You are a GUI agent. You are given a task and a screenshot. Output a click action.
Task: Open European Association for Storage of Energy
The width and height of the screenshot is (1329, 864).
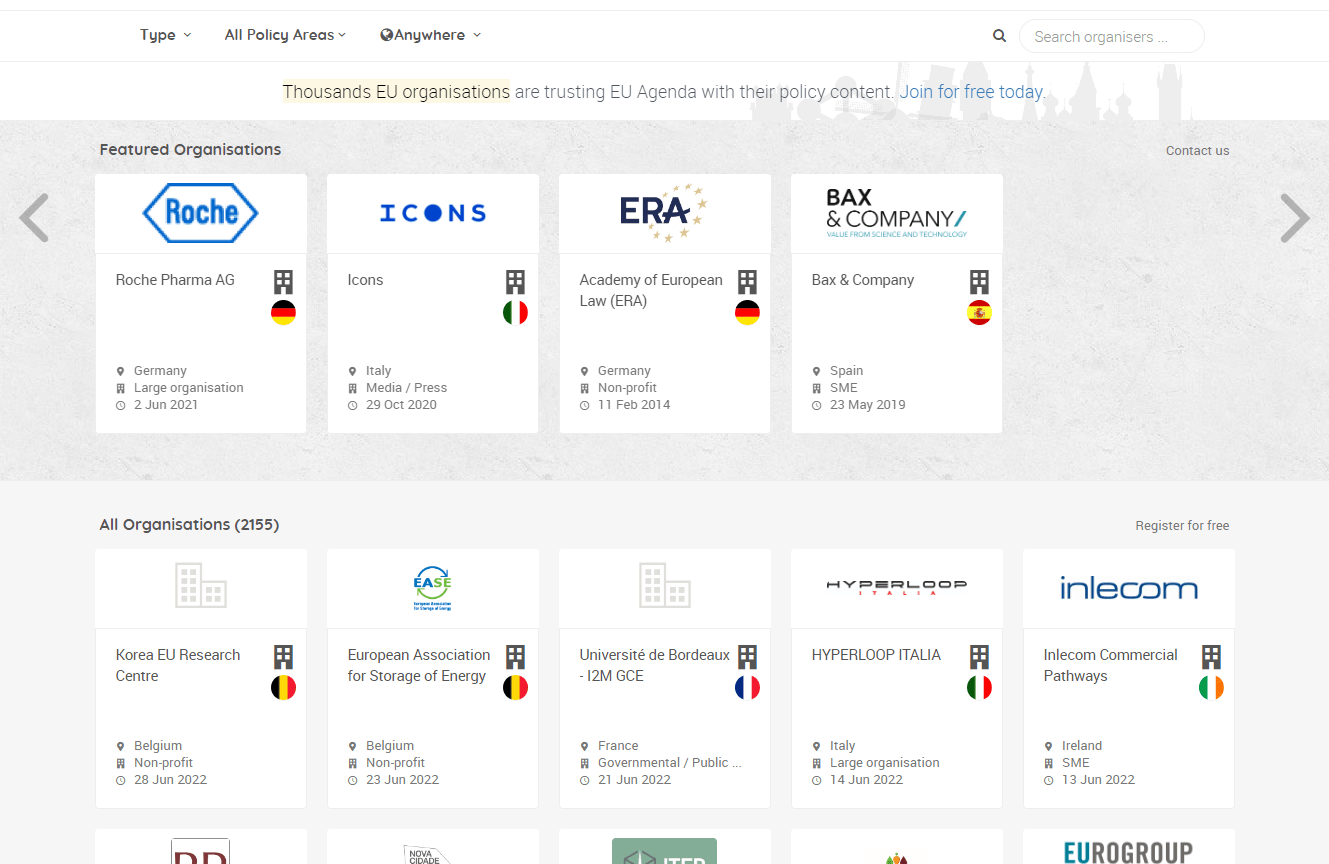(419, 665)
